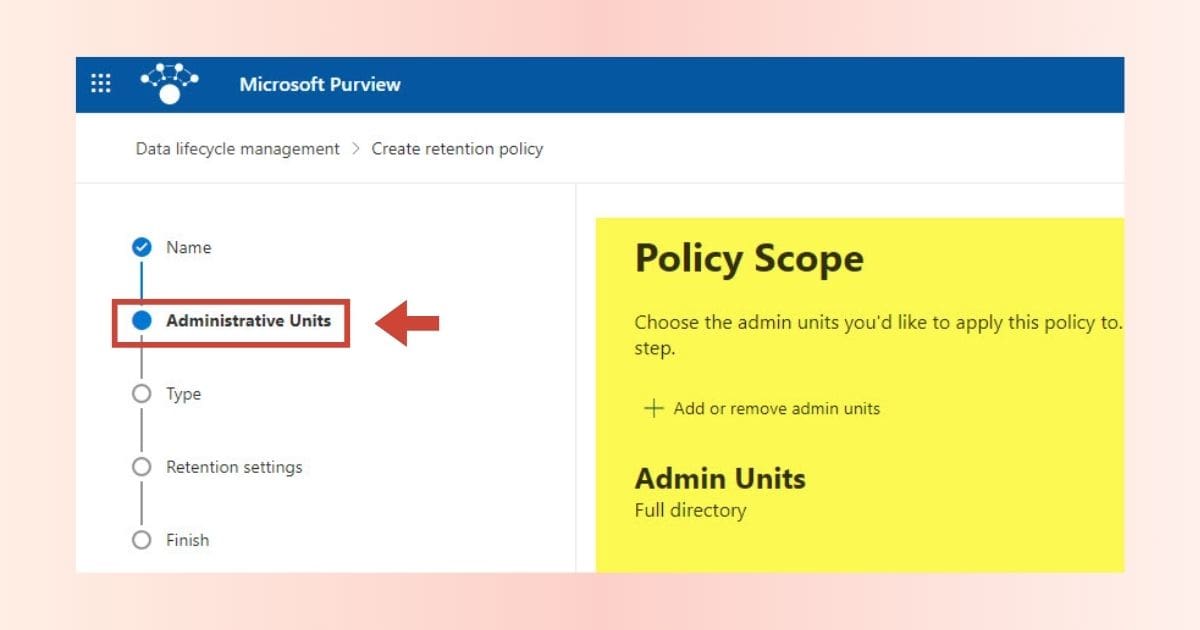The width and height of the screenshot is (1200, 630).
Task: Click the Microsoft Purview logo icon
Action: [169, 84]
